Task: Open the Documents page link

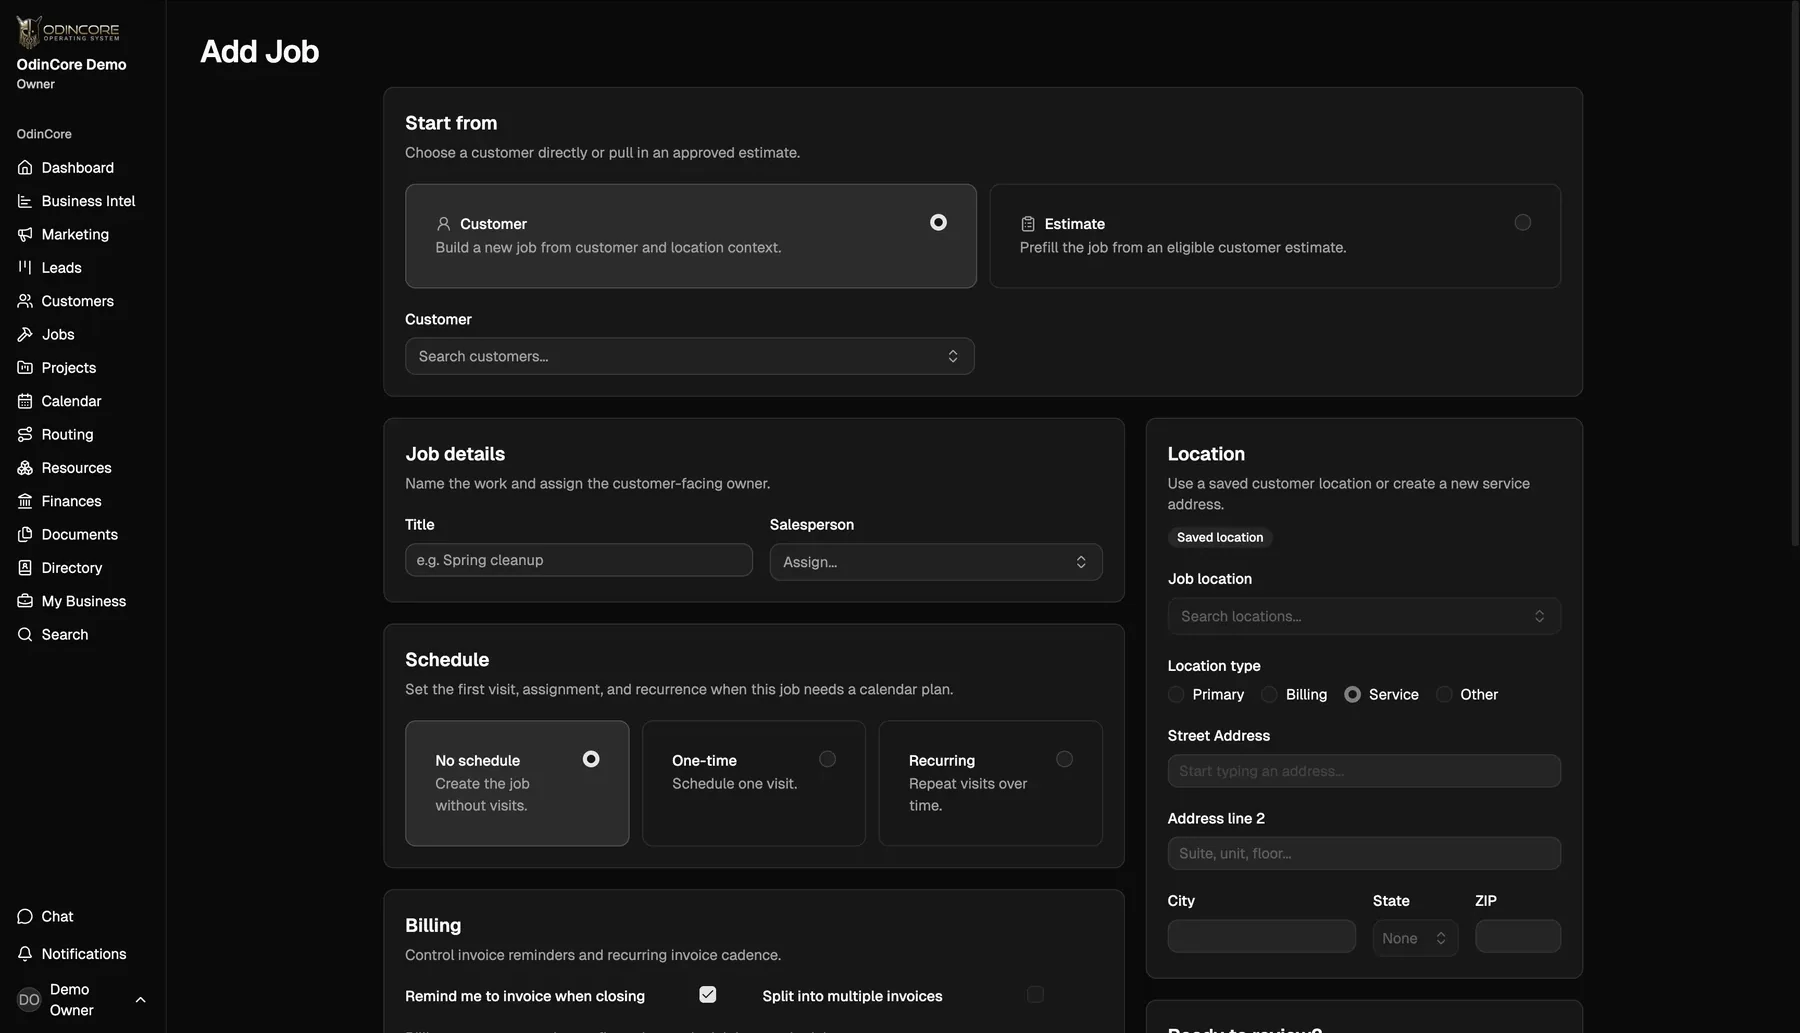Action: 79,534
